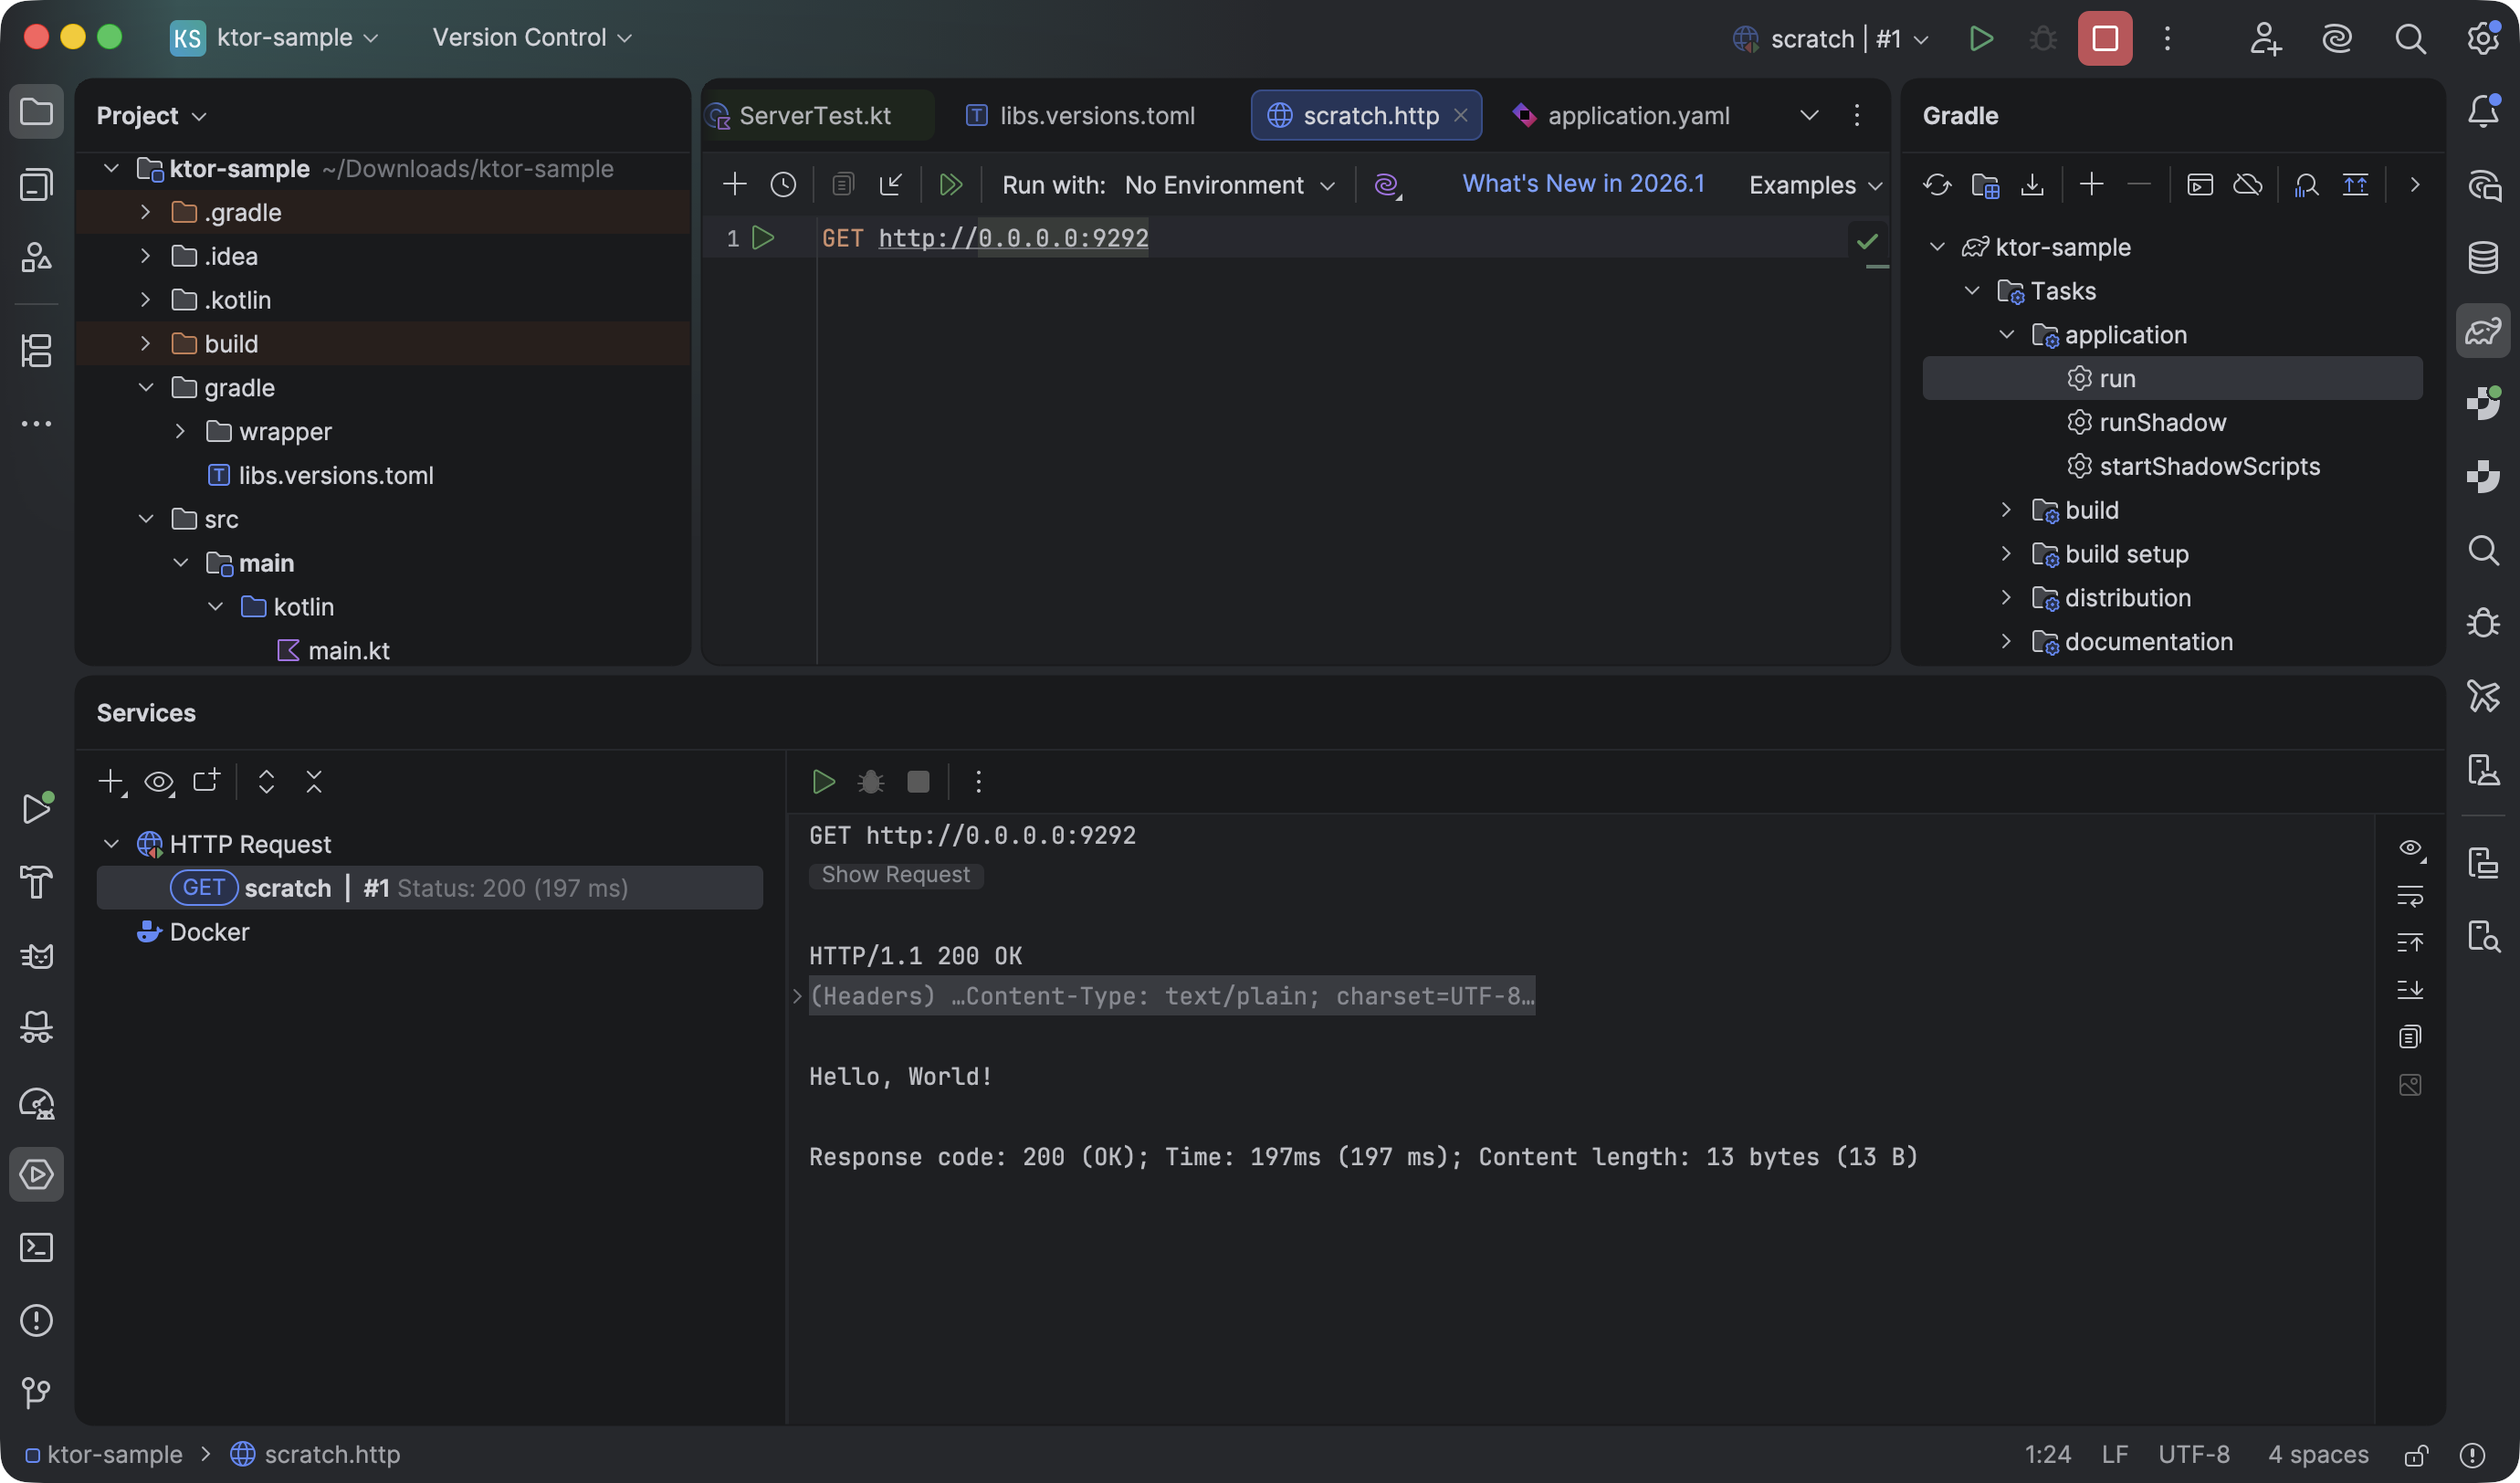Image resolution: width=2520 pixels, height=1483 pixels.
Task: Toggle Gradle offline mode icon
Action: [2248, 184]
